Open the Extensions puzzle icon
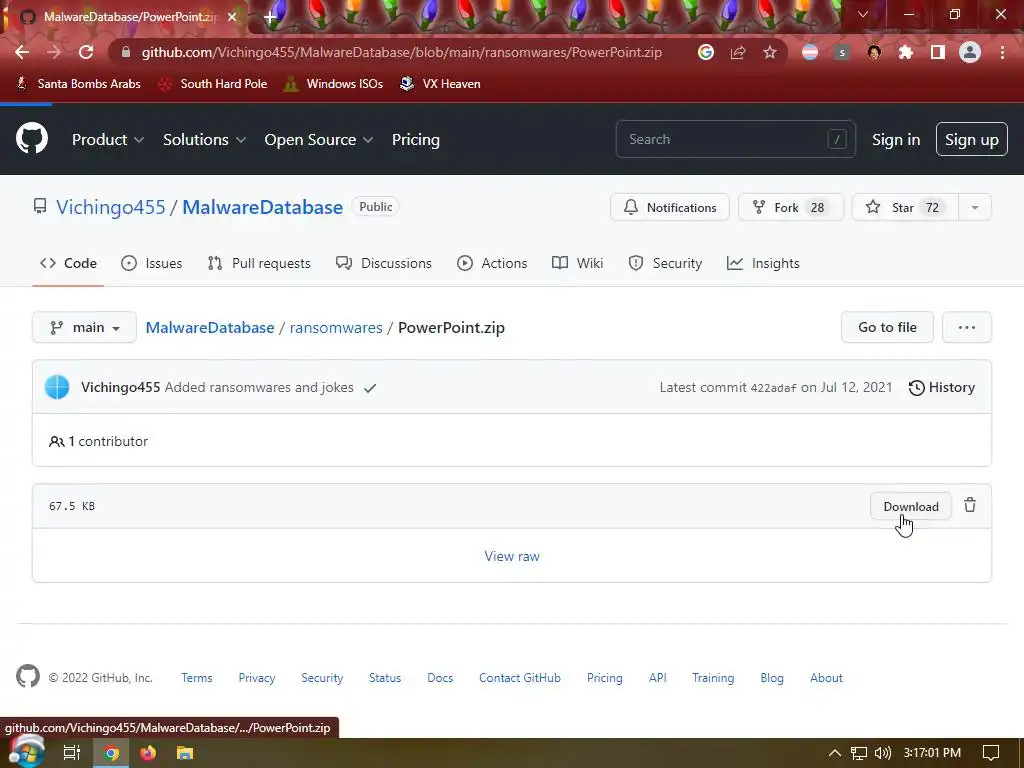Screen dimensions: 1024x768 coord(906,52)
